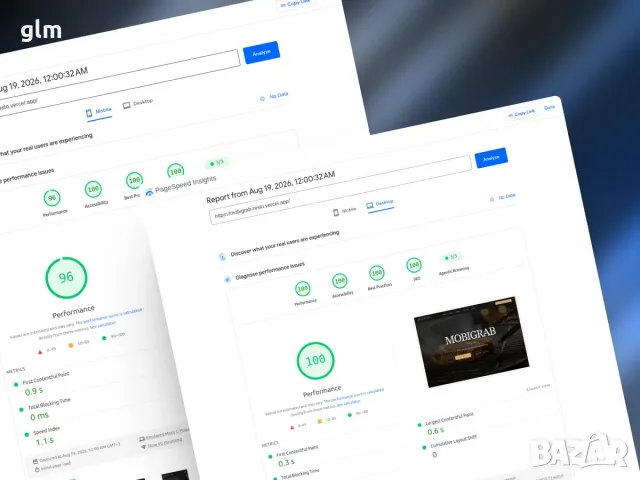This screenshot has width=640, height=480.
Task: Click Expand view below the screenshot
Action: (x=538, y=387)
